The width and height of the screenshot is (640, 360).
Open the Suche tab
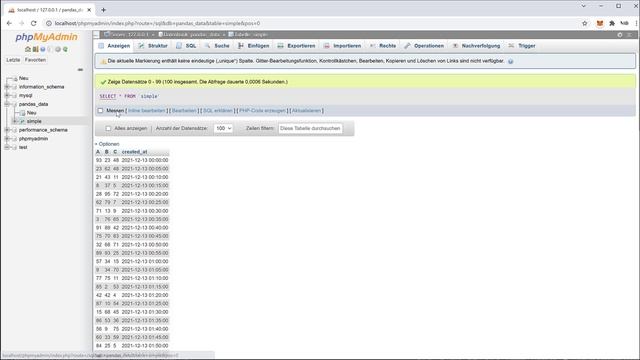tap(218, 46)
